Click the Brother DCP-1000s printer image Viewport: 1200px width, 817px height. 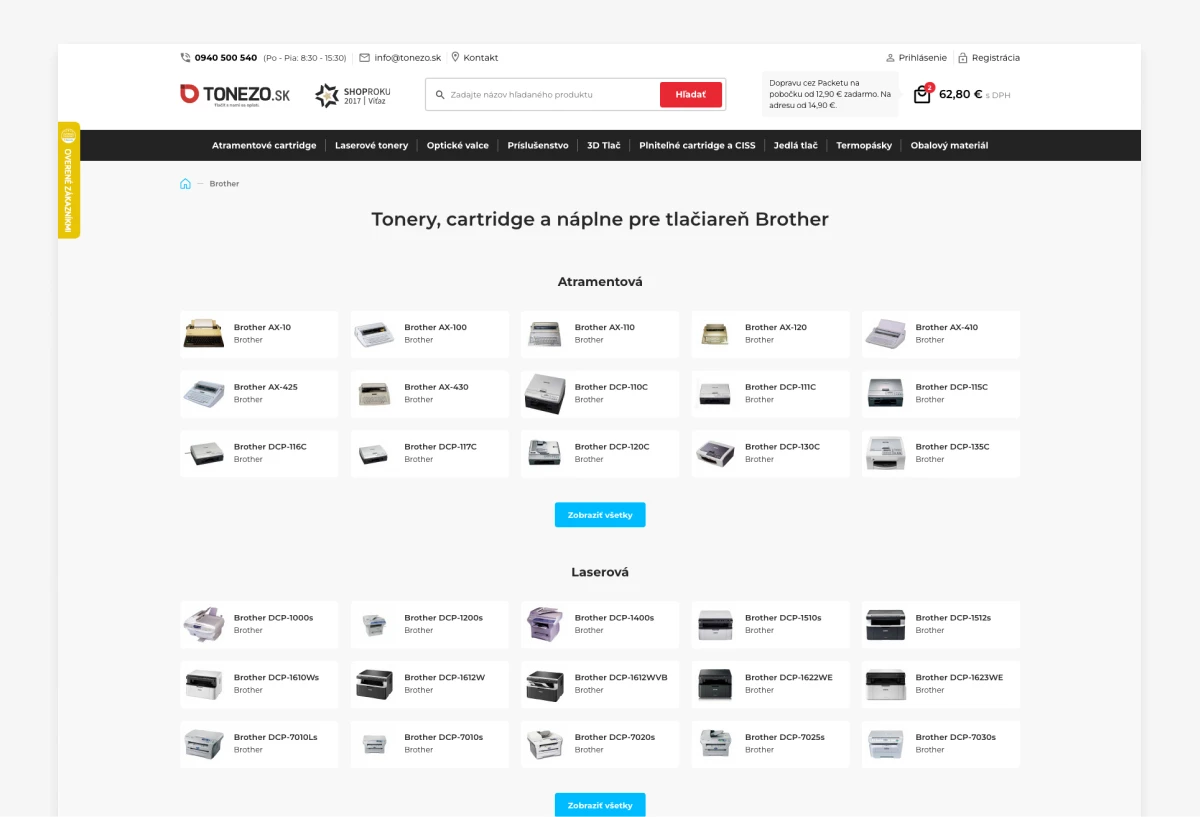tap(204, 624)
